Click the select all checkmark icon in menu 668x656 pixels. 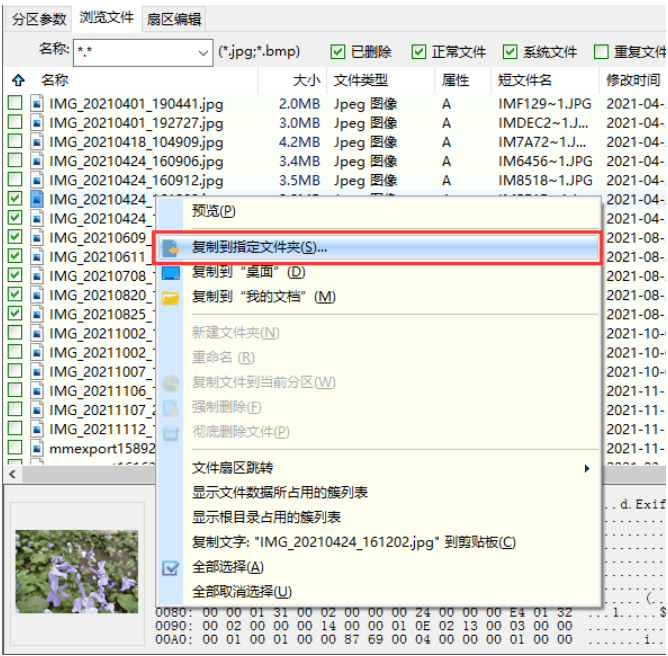click(171, 568)
